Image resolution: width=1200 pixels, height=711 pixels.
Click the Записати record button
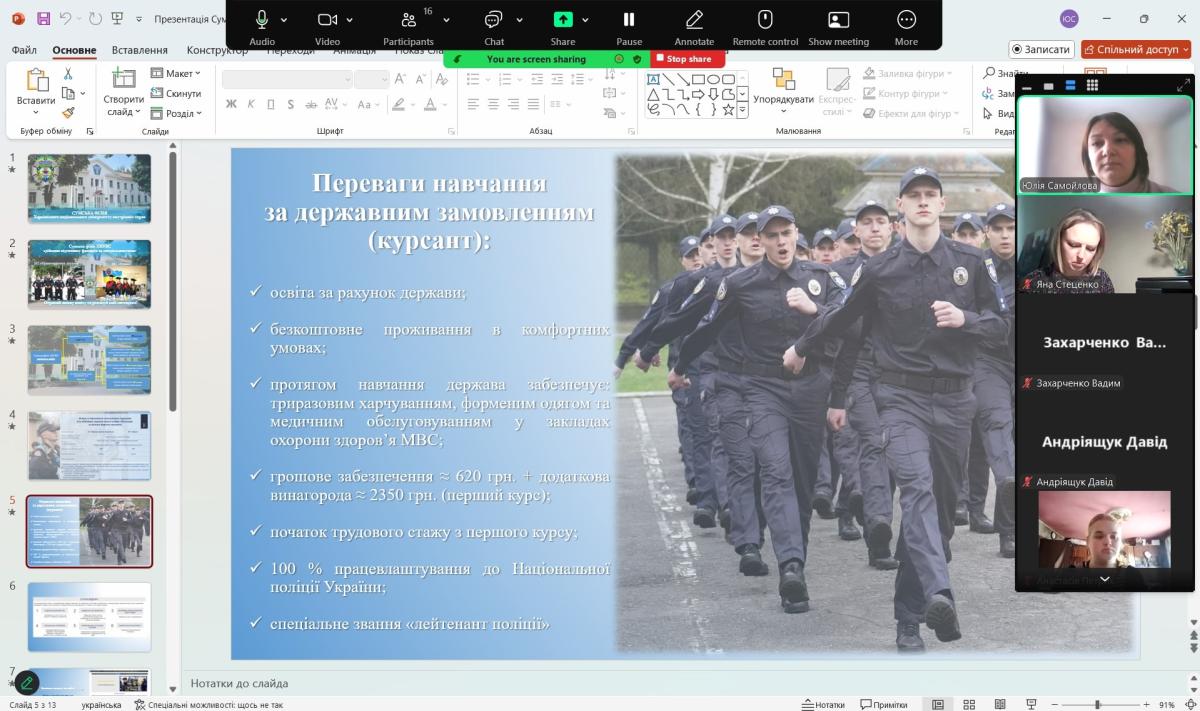tap(1041, 49)
